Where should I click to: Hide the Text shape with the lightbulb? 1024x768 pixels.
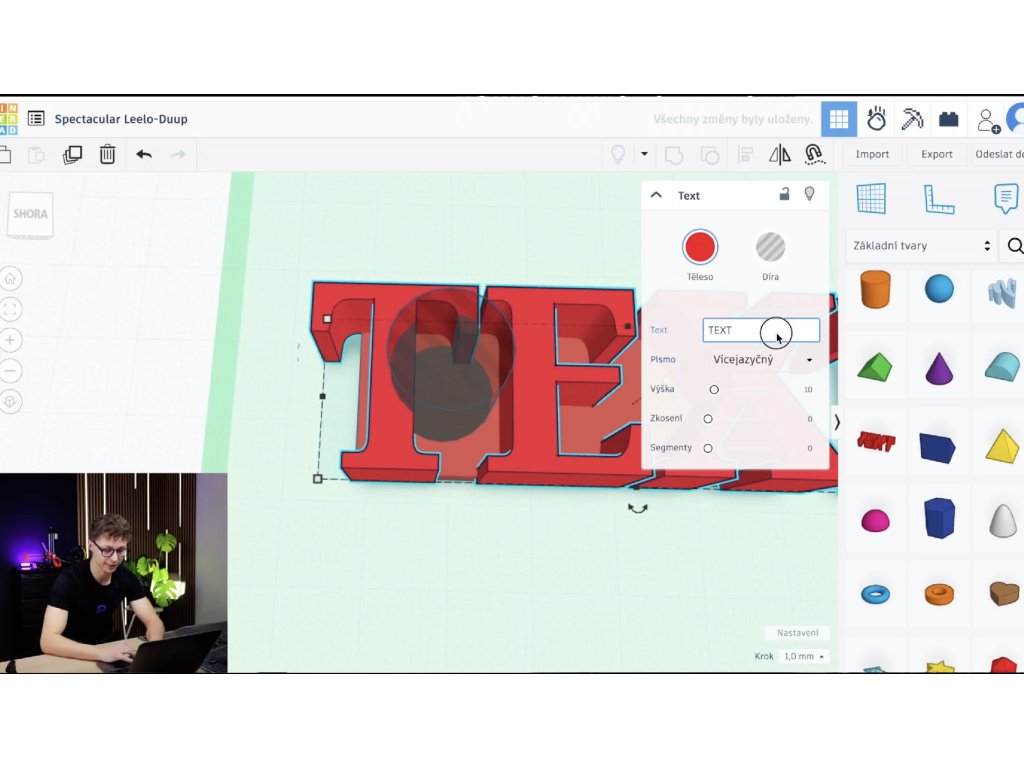(x=809, y=193)
